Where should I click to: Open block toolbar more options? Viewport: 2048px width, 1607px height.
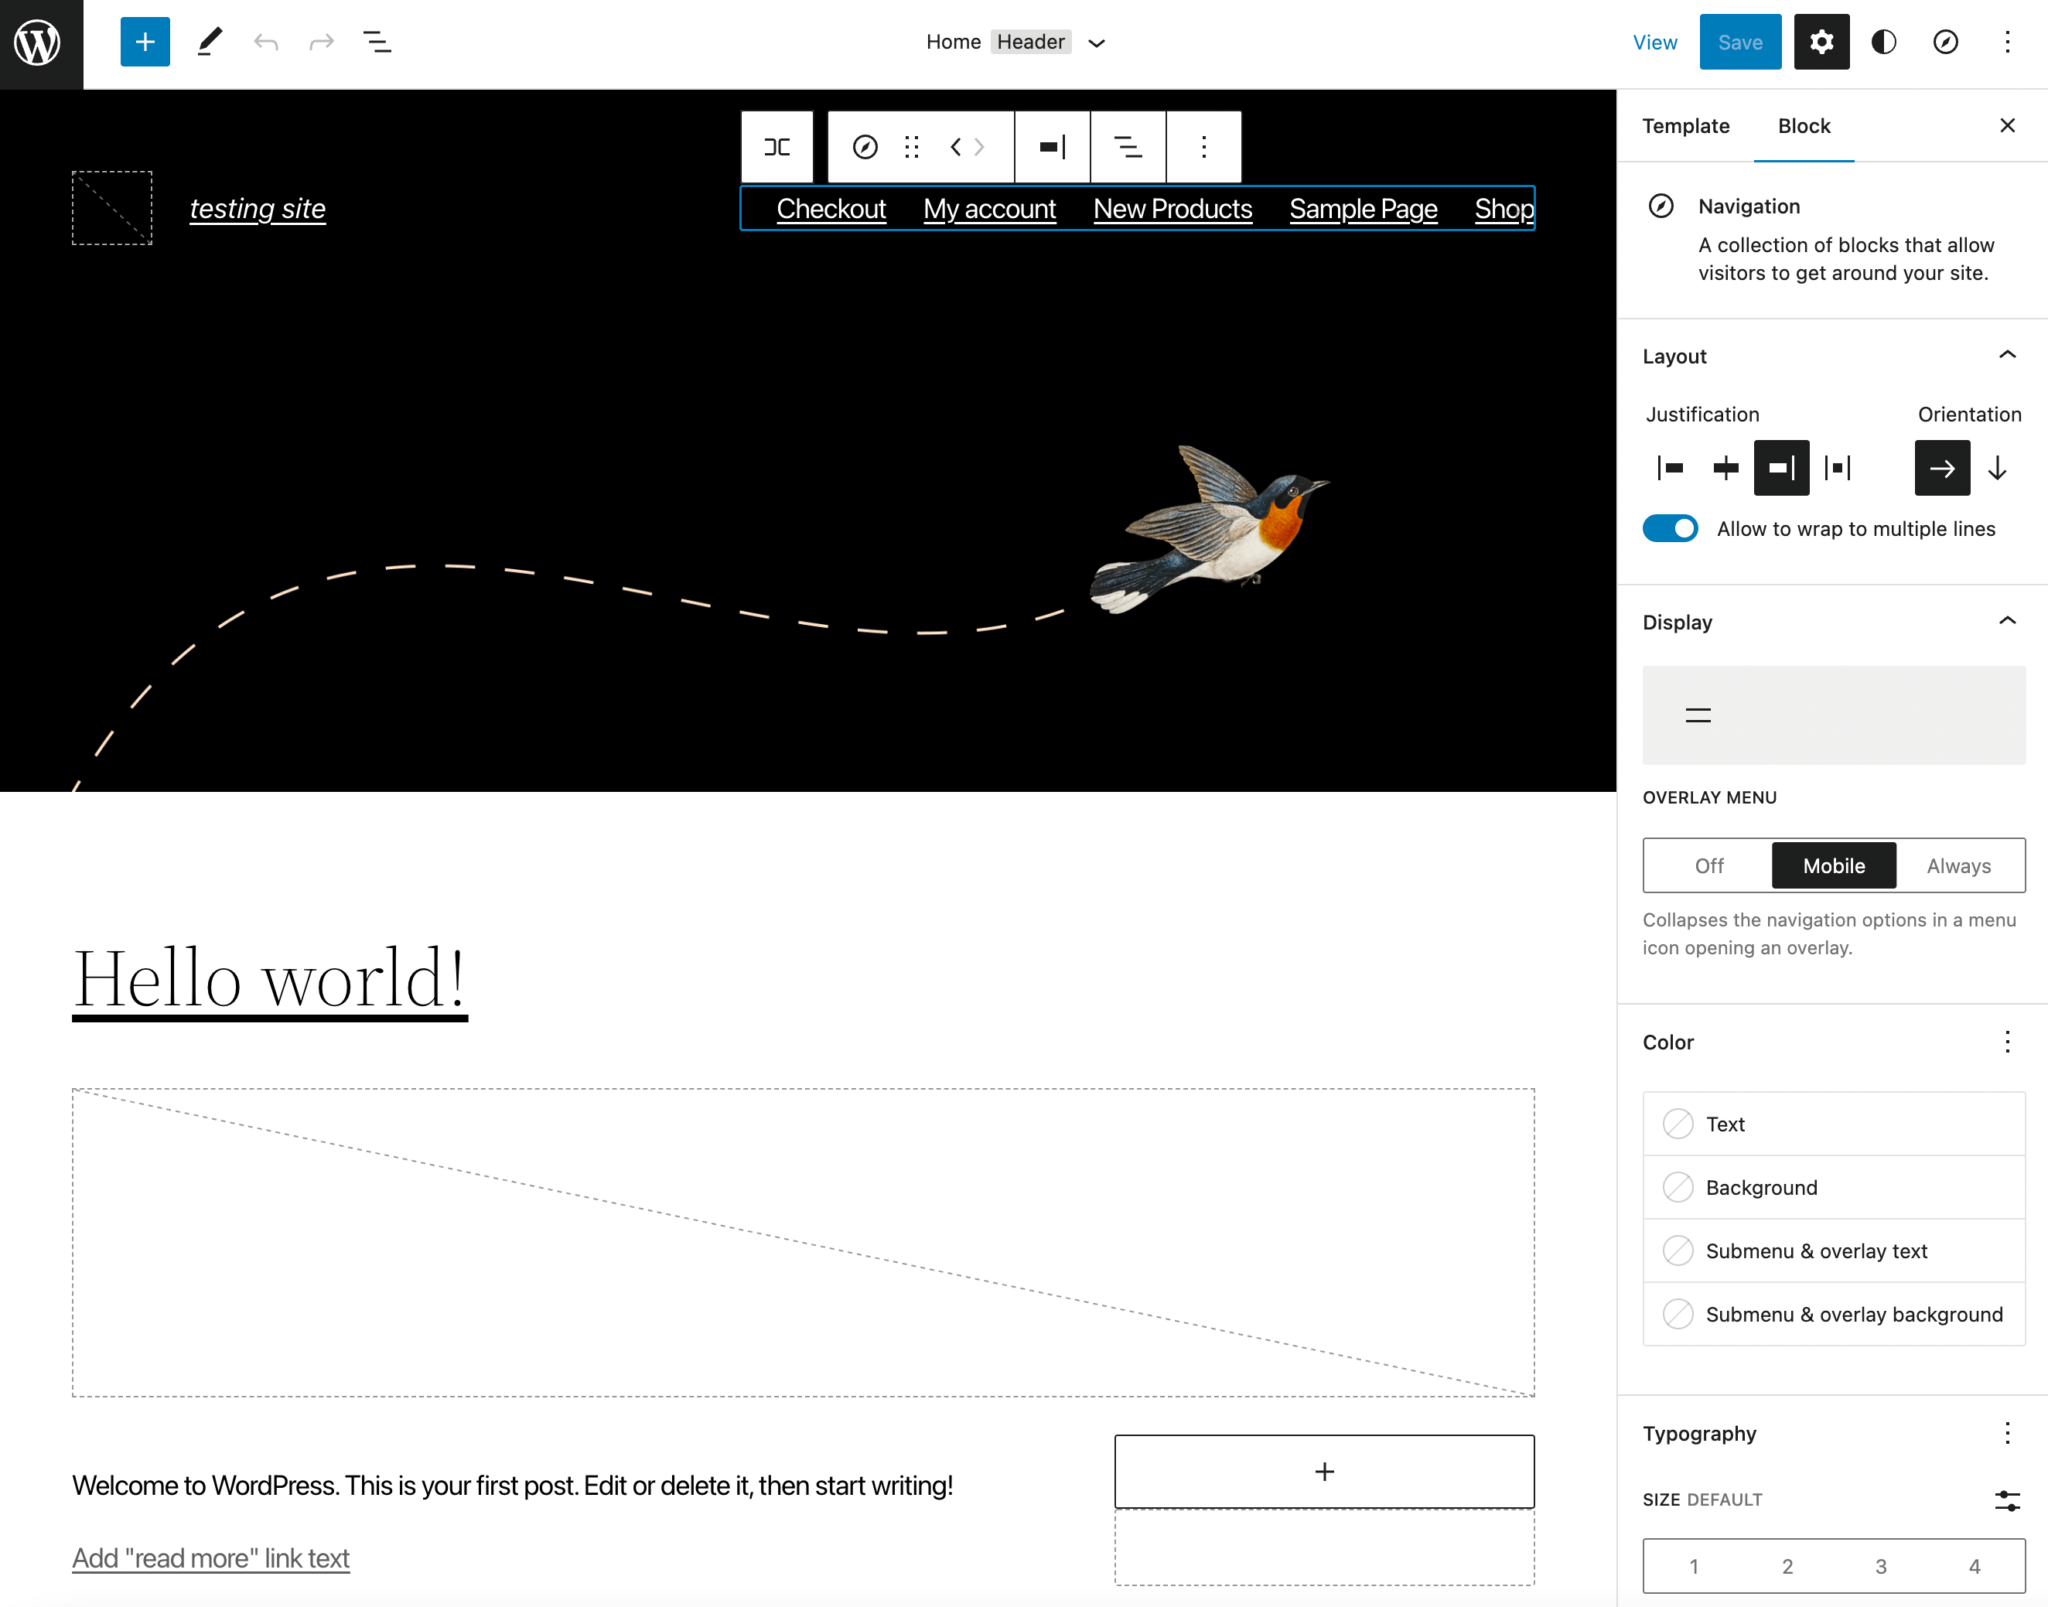[1204, 147]
